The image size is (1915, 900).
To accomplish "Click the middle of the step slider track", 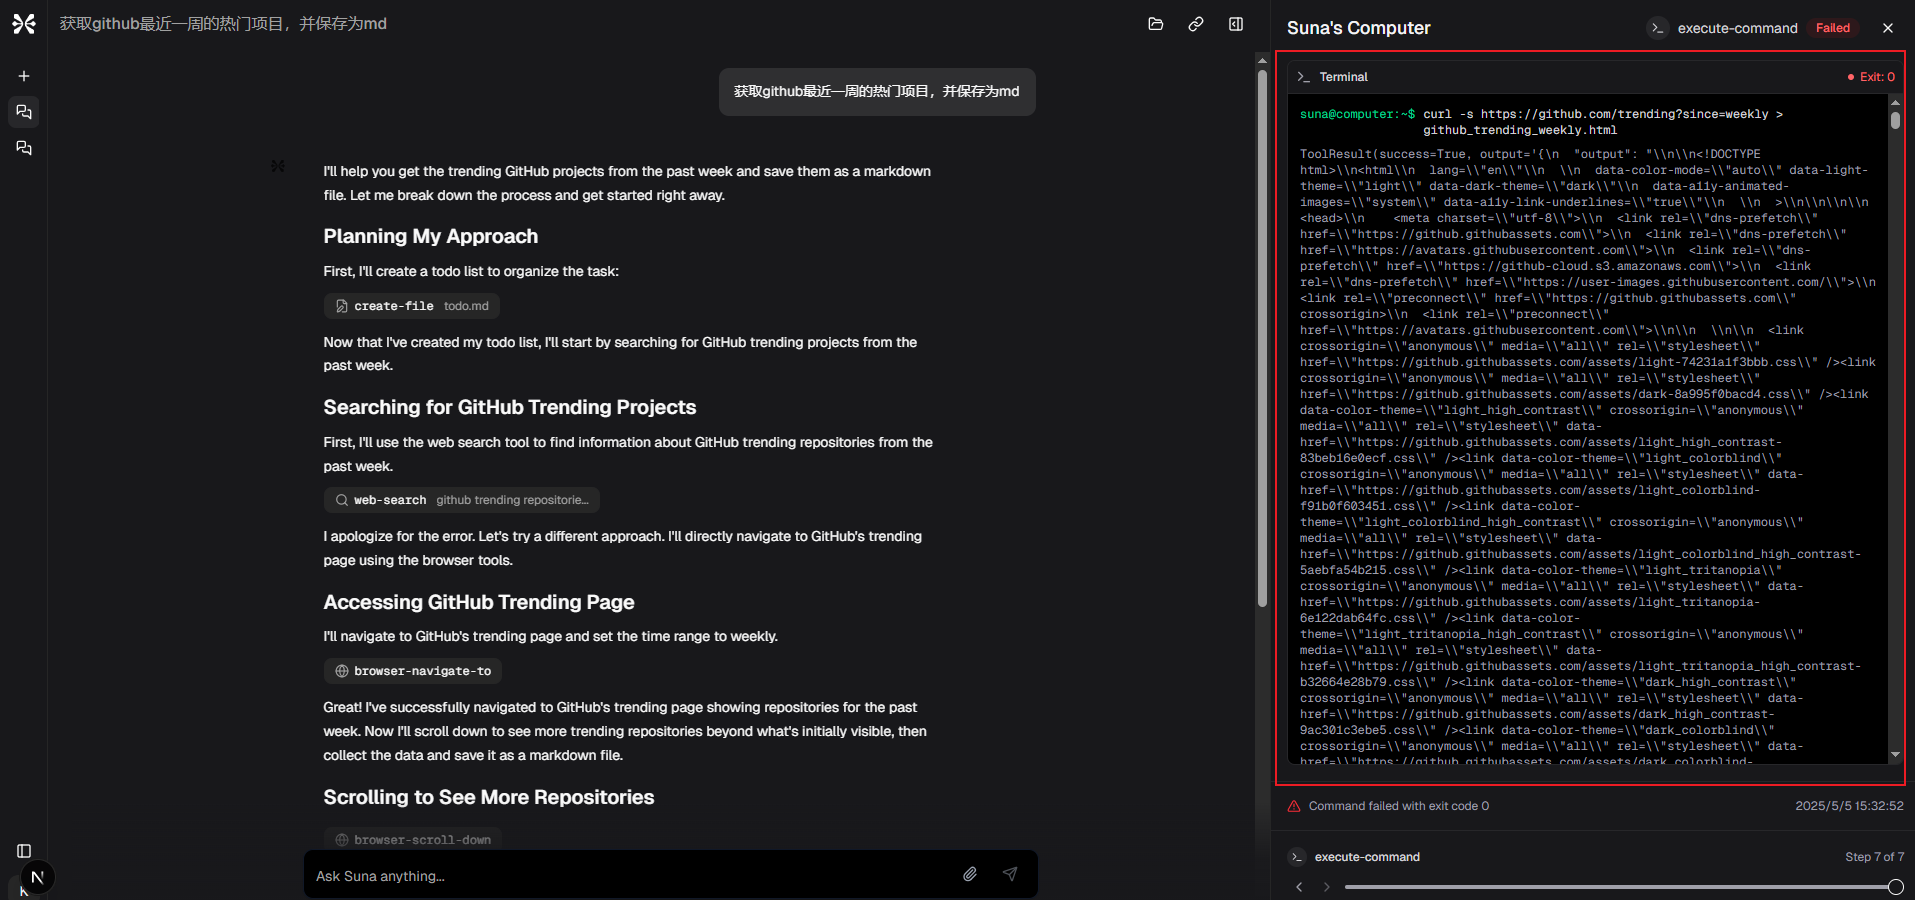I will (1620, 887).
